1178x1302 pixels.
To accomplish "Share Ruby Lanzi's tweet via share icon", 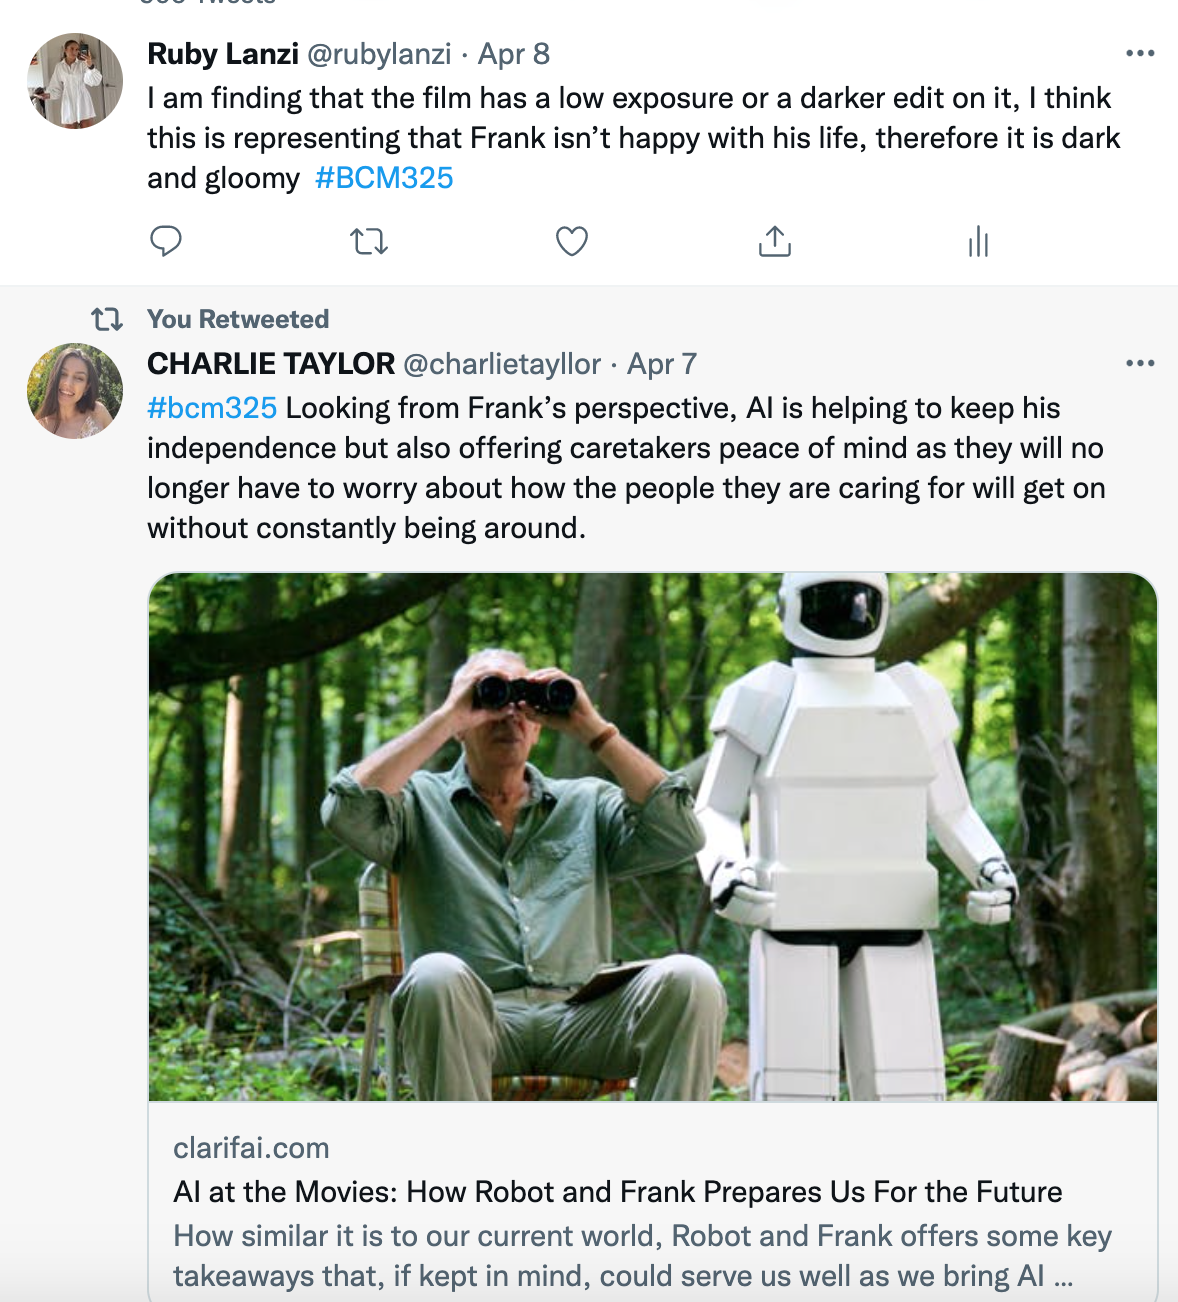I will (x=775, y=241).
